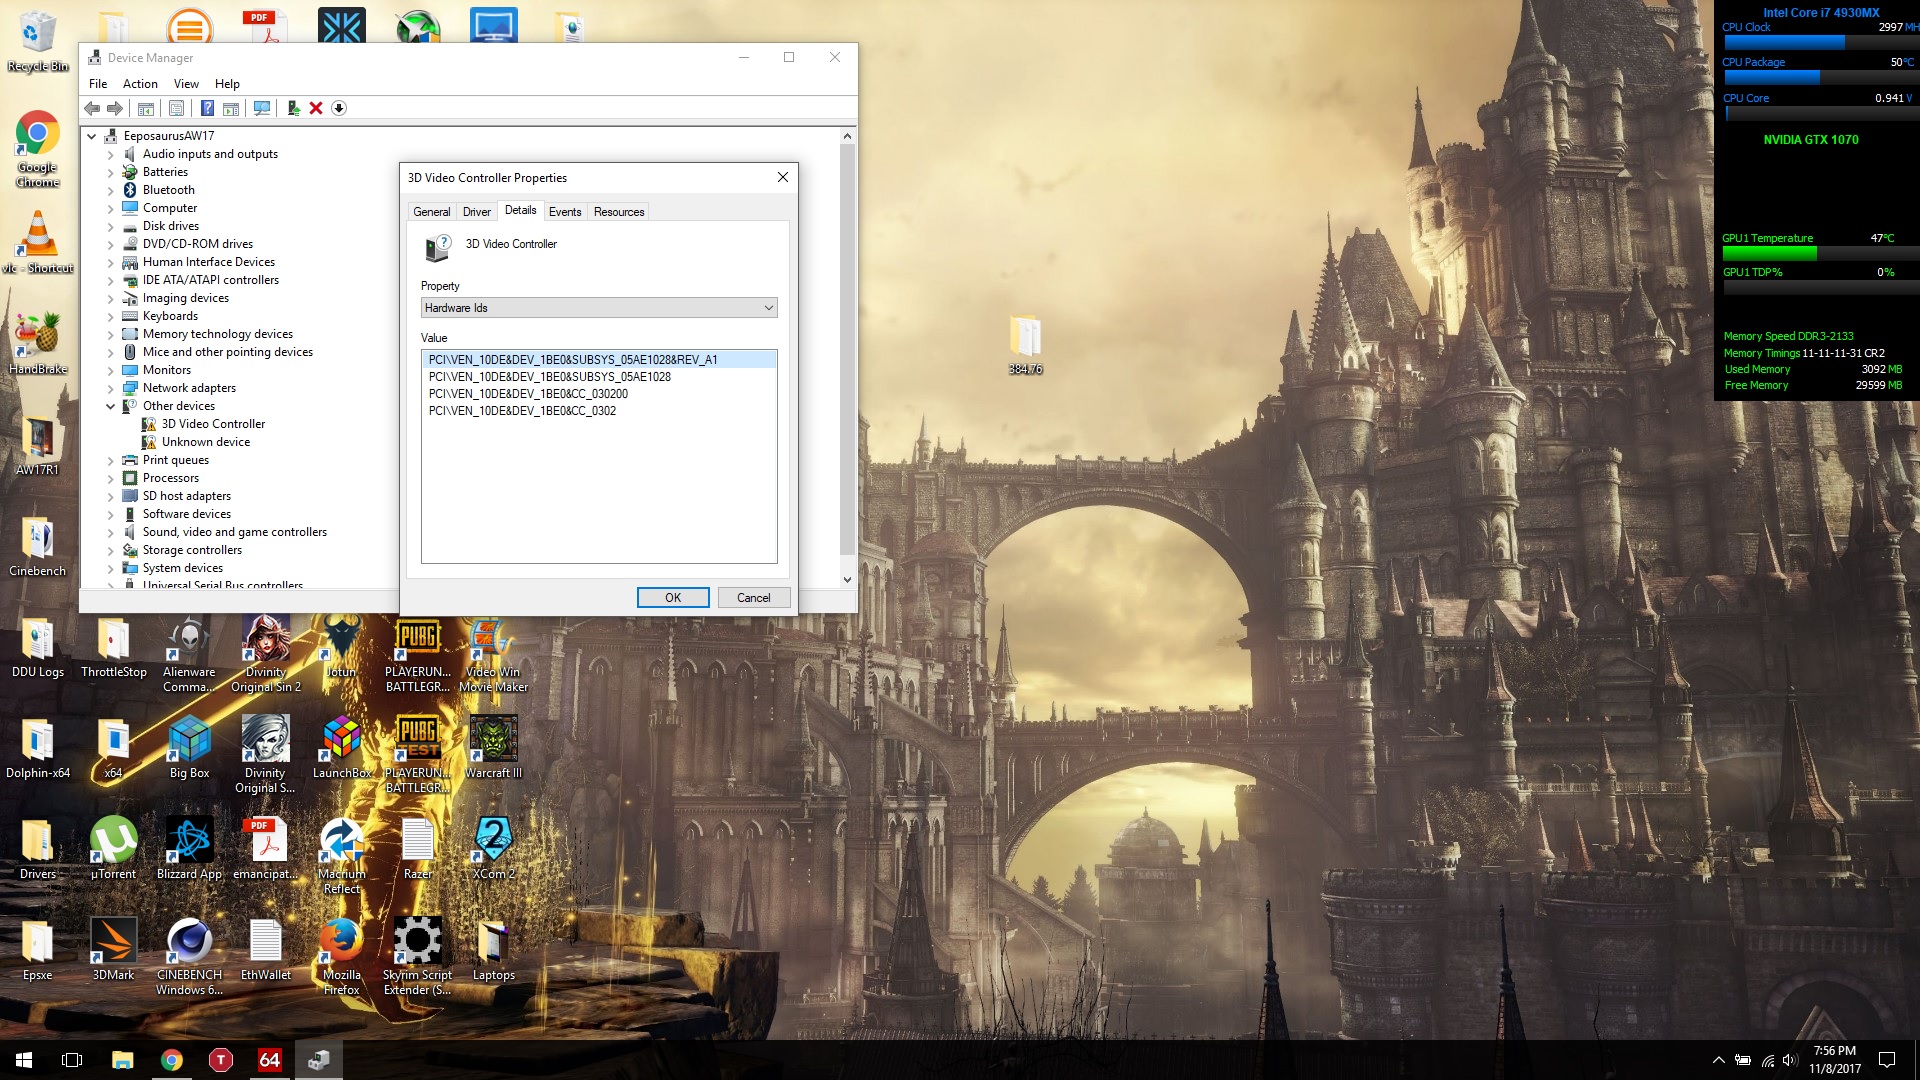Expand the Bluetooth node
This screenshot has height=1080, width=1920.
click(111, 190)
